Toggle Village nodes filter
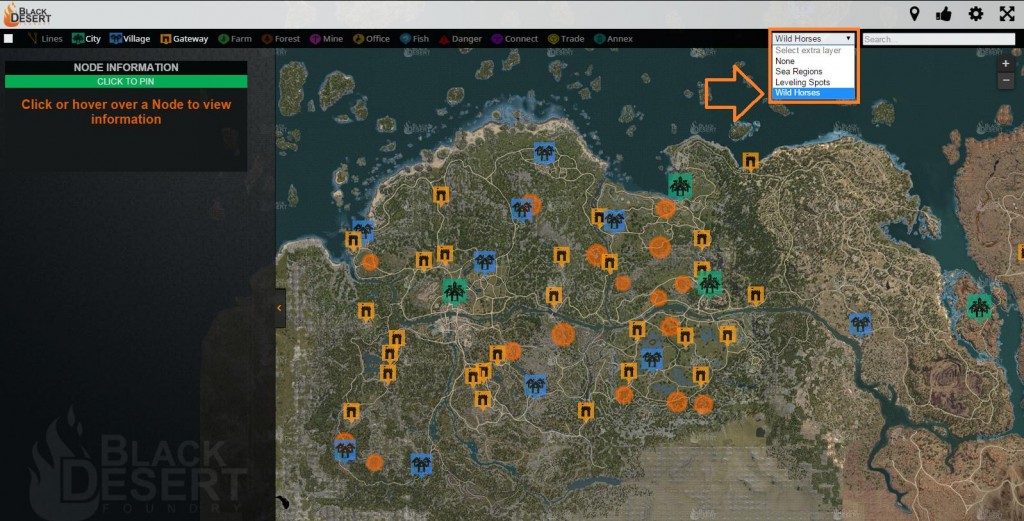Screen dimensions: 1024x521 coord(130,39)
